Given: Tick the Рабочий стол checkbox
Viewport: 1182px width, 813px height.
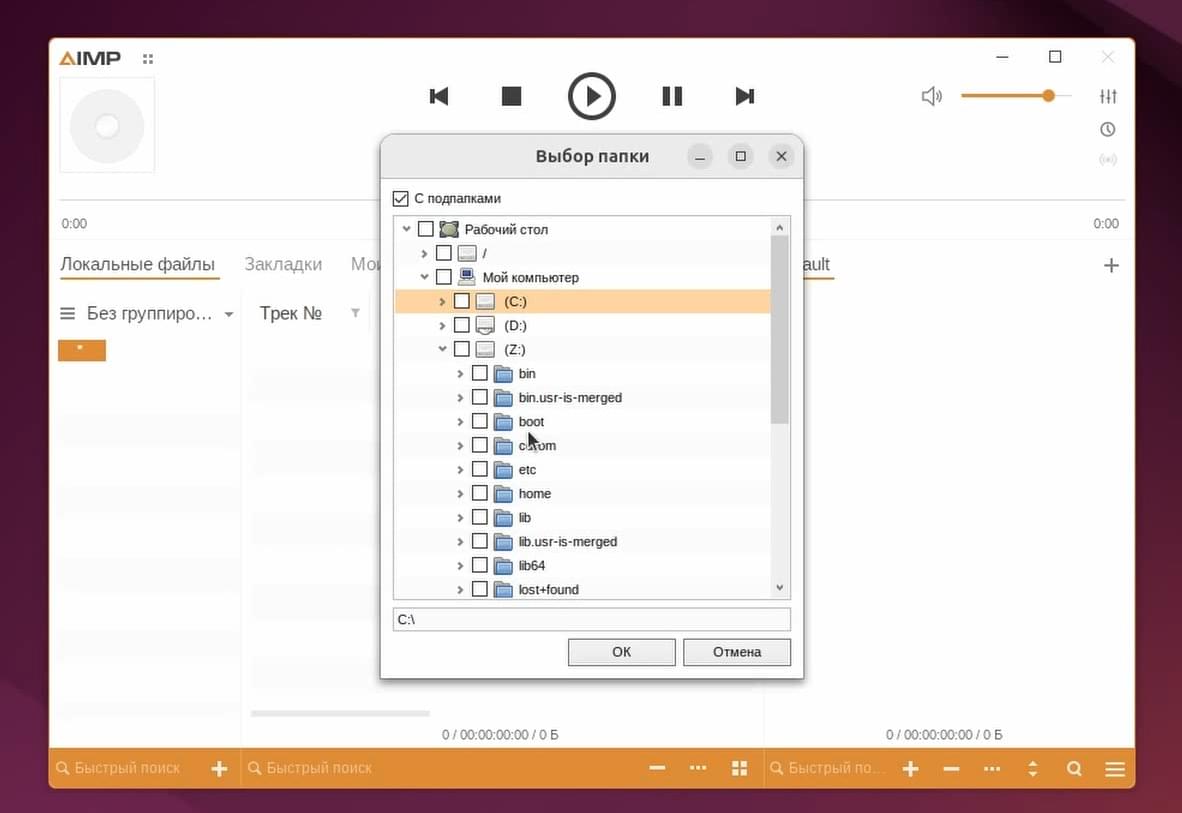Looking at the screenshot, I should coord(426,229).
